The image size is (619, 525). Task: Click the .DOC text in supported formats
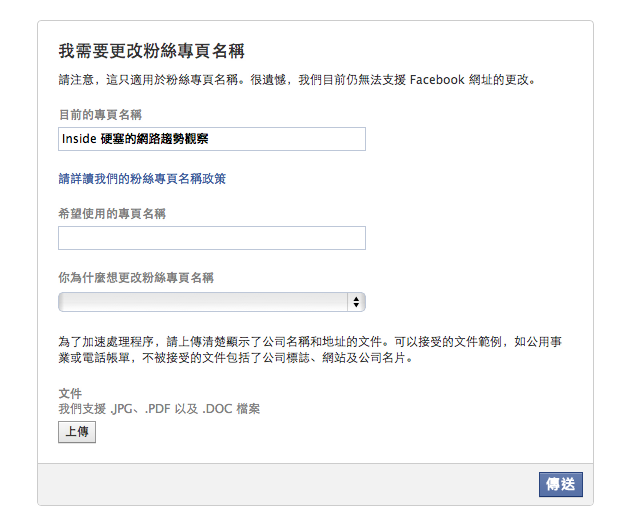click(217, 409)
